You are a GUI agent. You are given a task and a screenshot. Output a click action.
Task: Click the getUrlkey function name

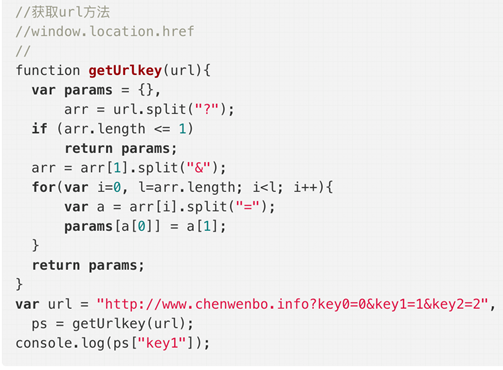(x=125, y=71)
